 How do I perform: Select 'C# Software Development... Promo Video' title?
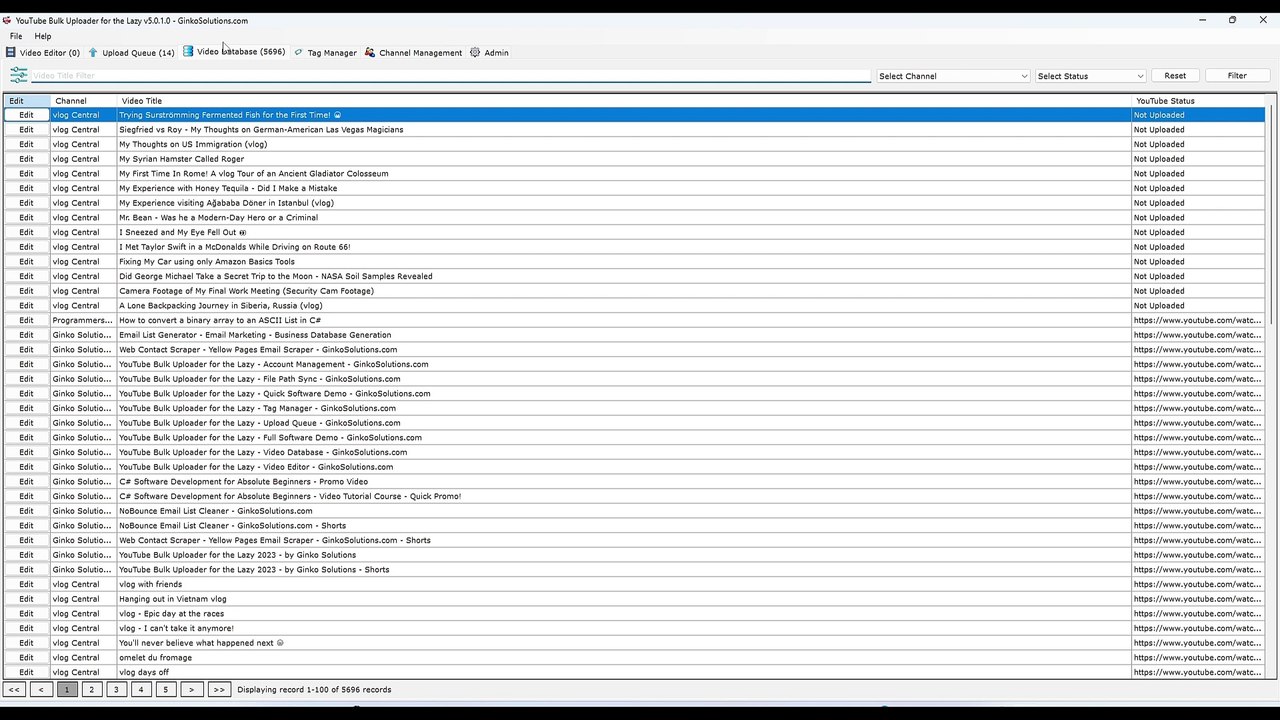tap(243, 481)
